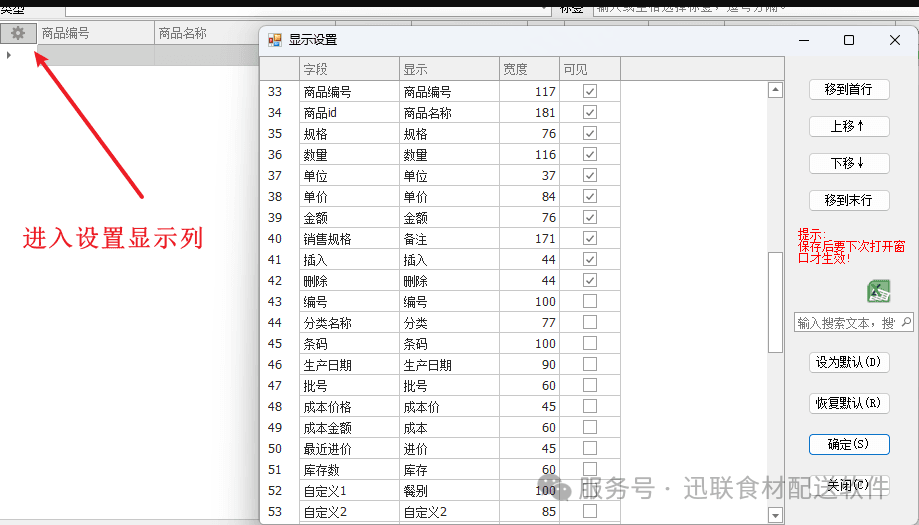Expand the row indicator triangle under gear
This screenshot has width=919, height=525.
pos(9,55)
